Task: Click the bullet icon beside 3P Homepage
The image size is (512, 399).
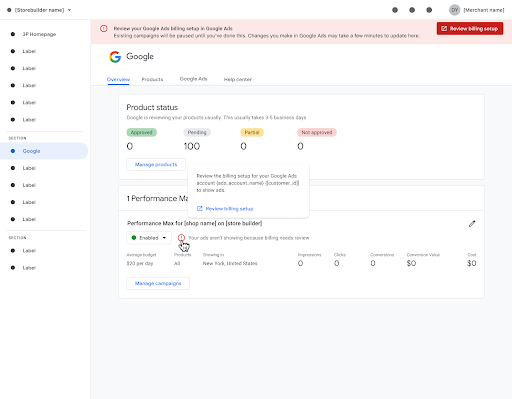Action: pos(13,34)
